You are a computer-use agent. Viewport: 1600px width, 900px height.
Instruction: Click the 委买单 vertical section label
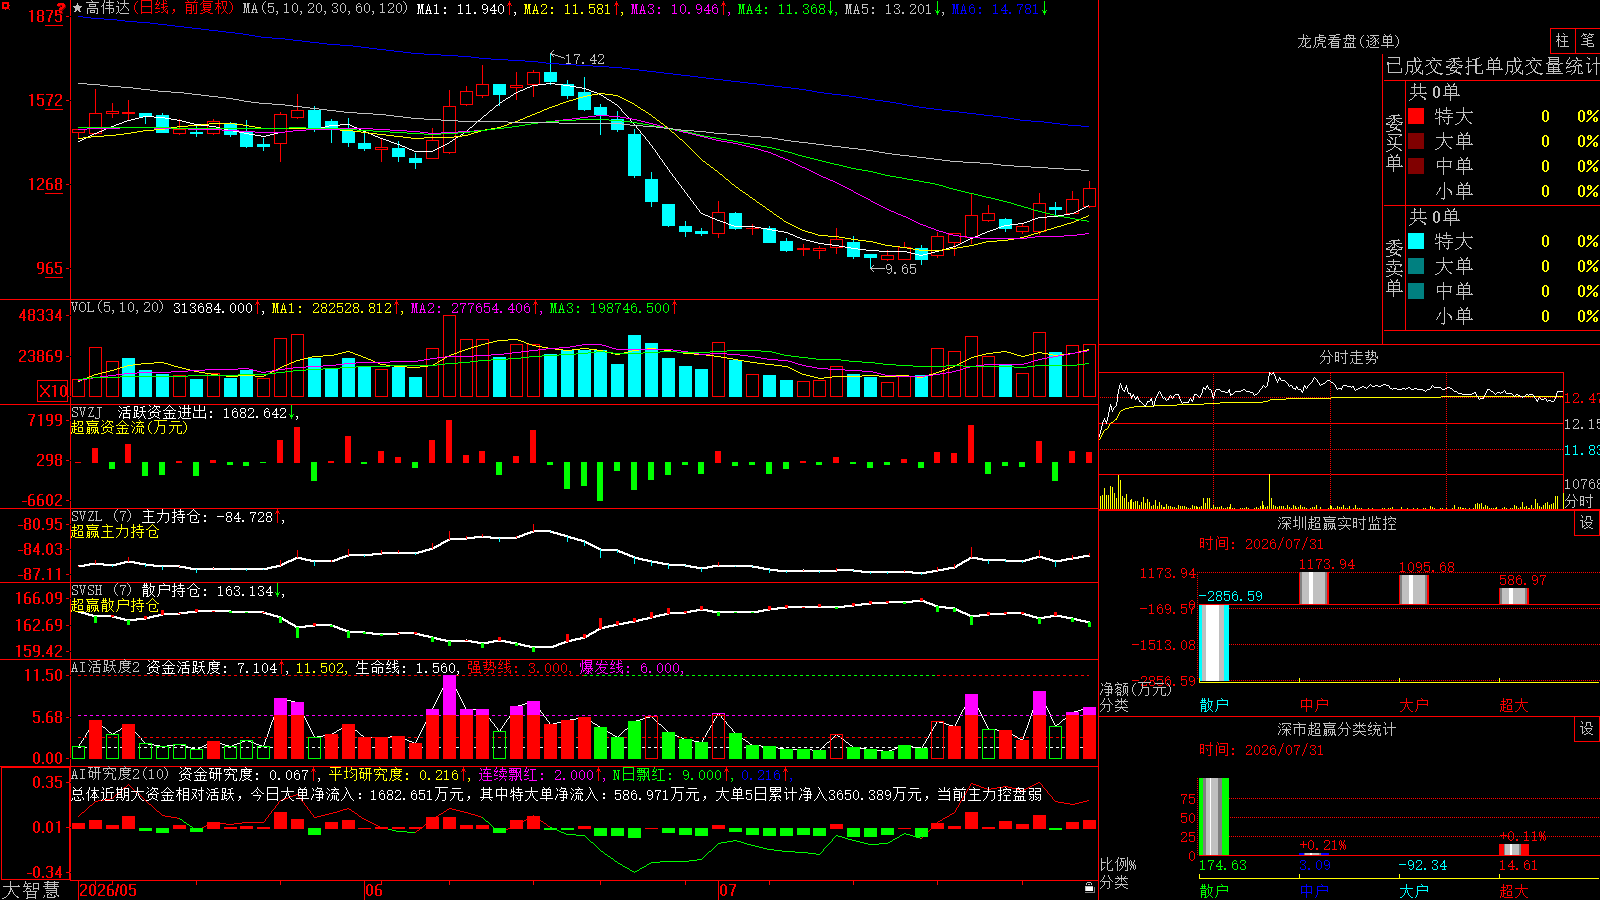(x=1394, y=143)
